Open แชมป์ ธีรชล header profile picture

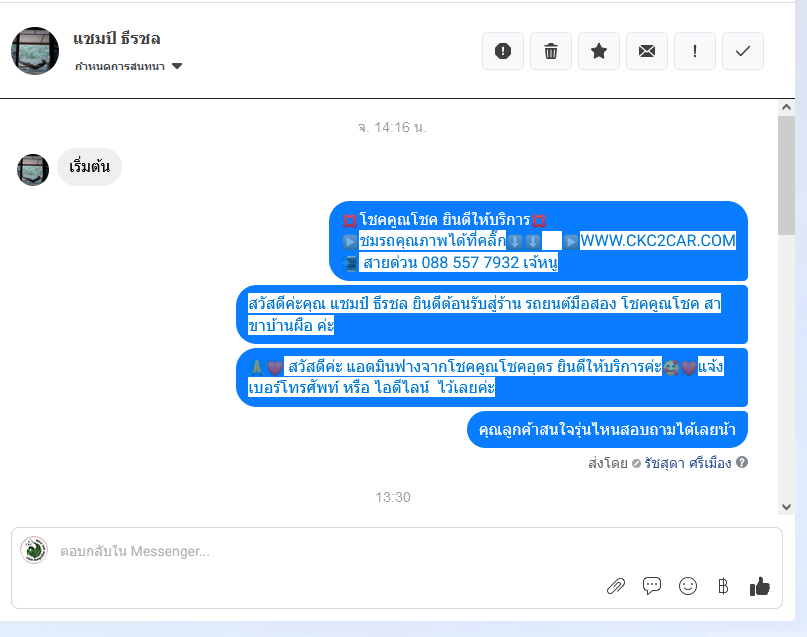[35, 51]
